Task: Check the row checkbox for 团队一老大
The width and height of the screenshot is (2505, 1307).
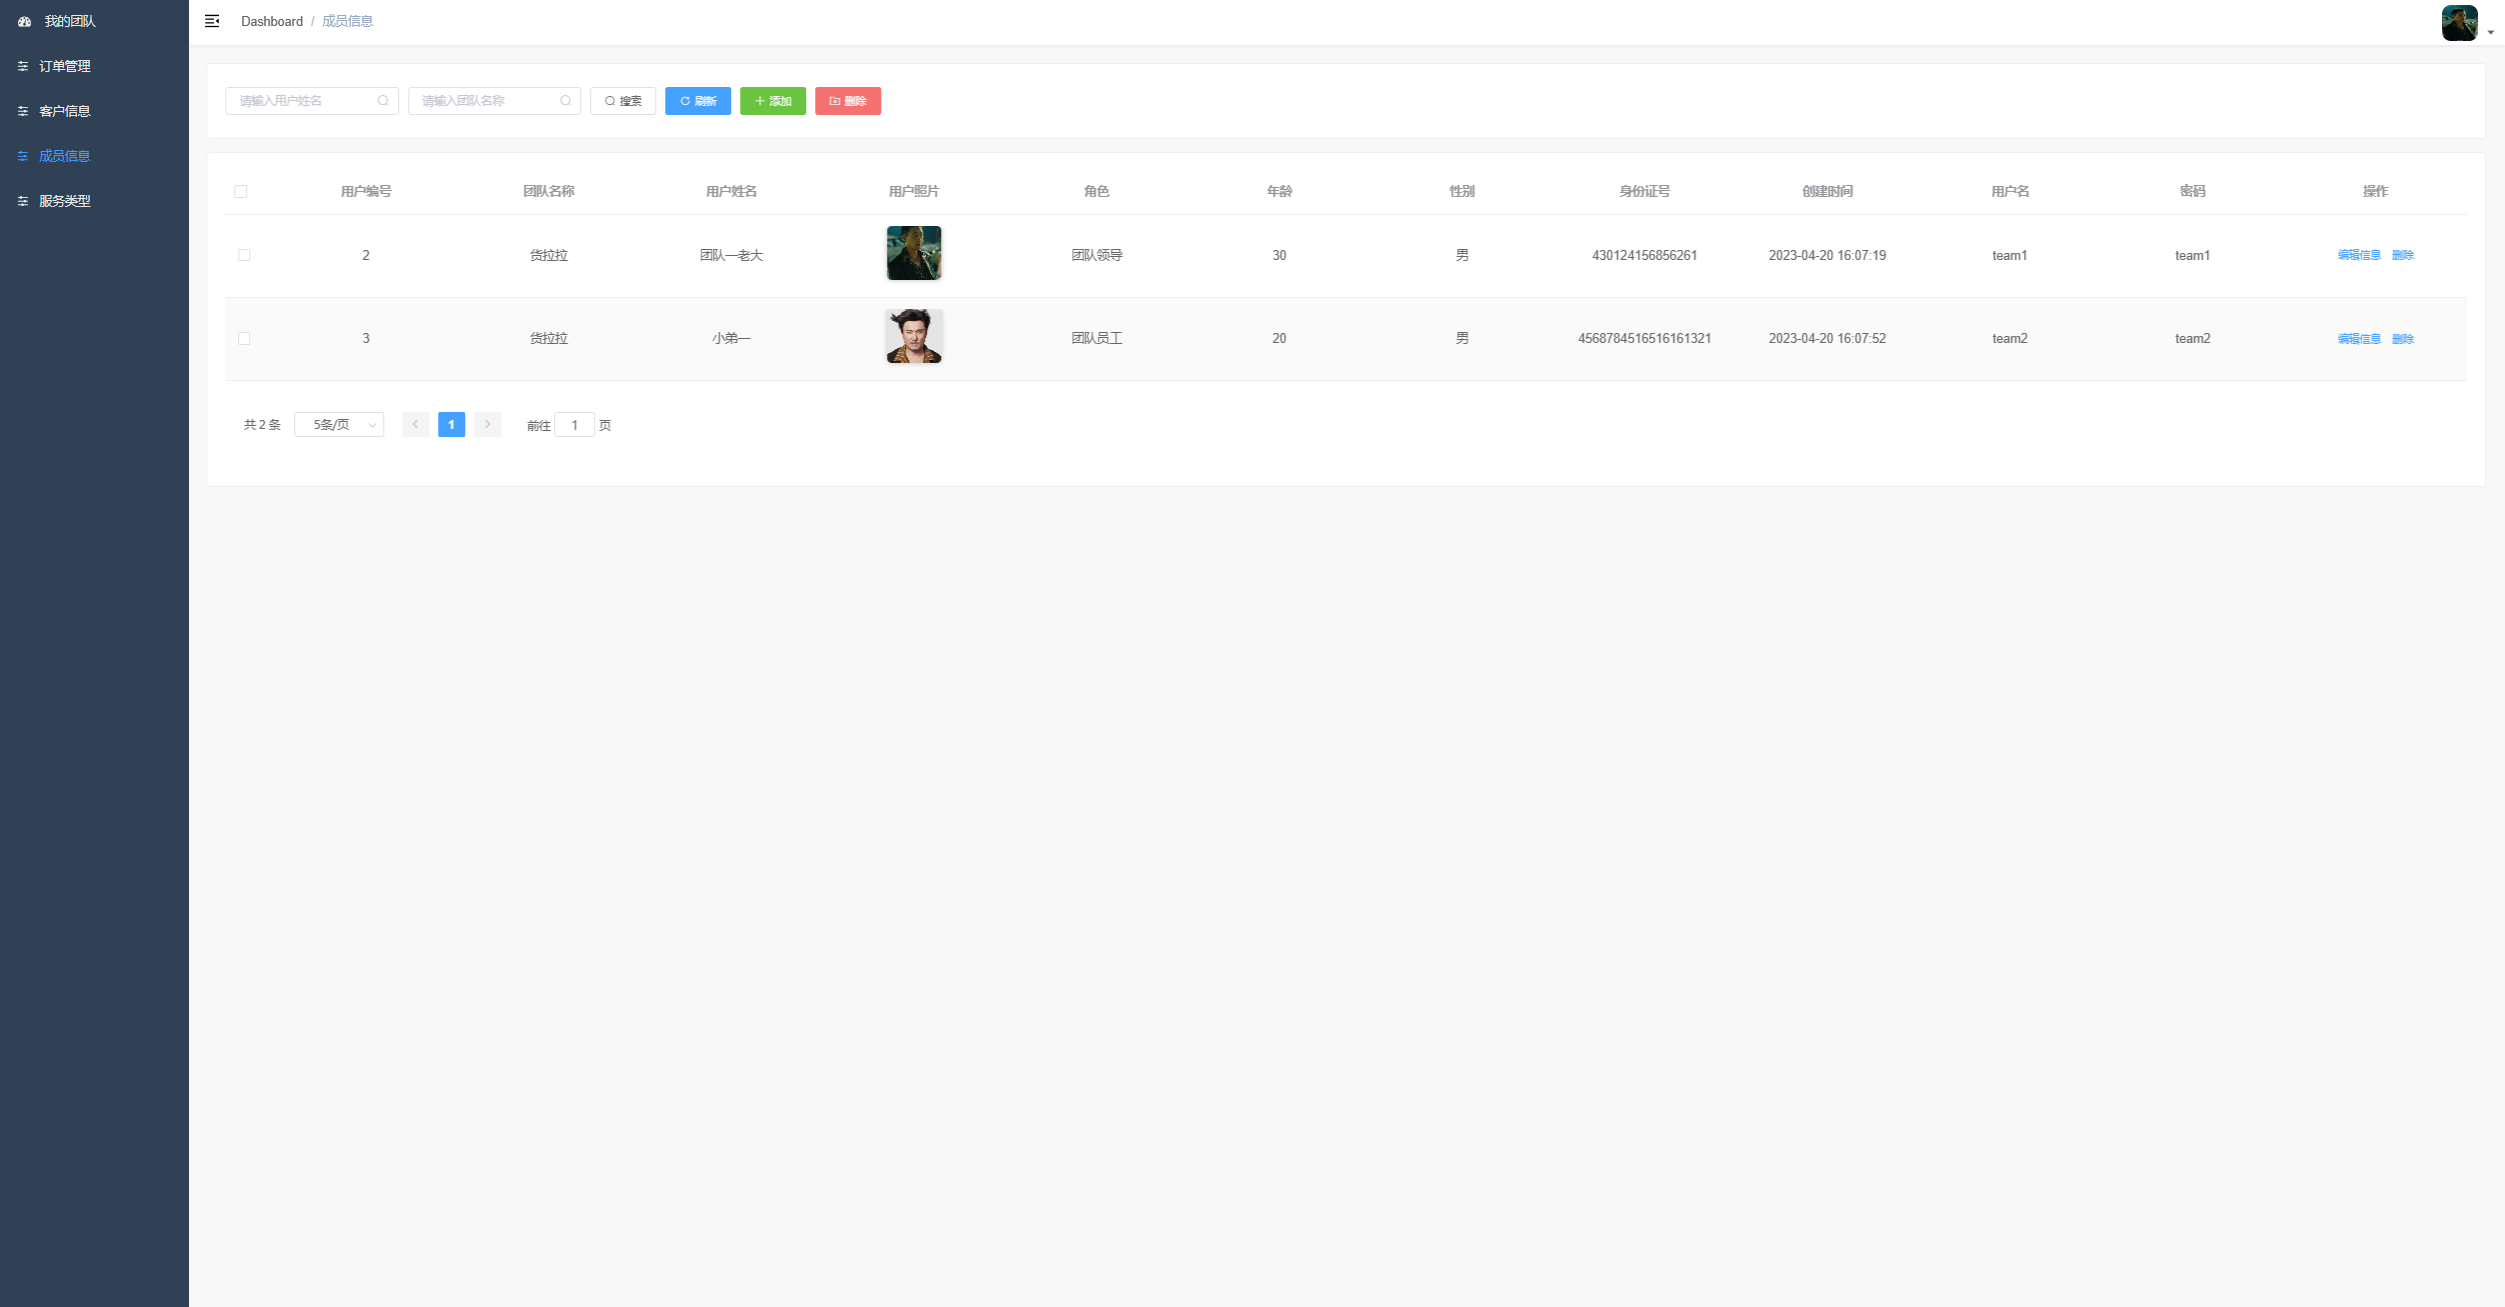Action: pyautogui.click(x=244, y=254)
